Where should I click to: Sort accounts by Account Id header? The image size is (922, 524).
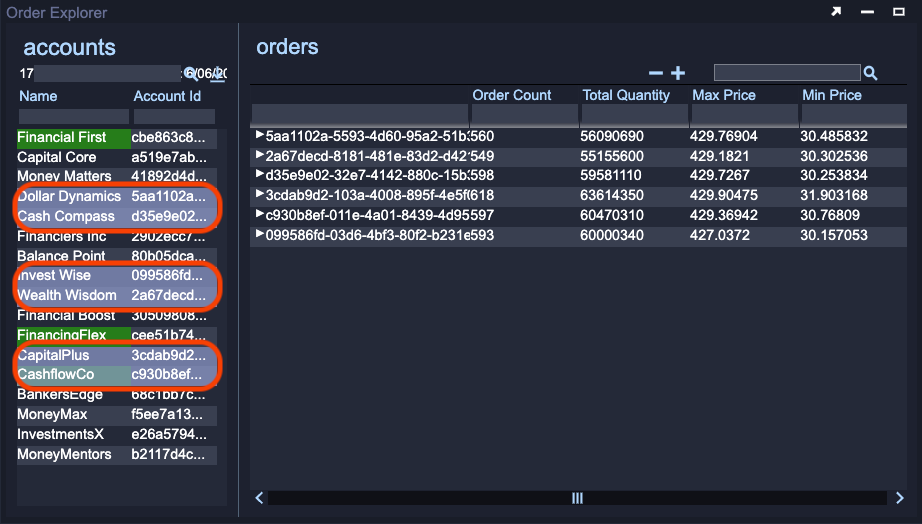(x=167, y=96)
